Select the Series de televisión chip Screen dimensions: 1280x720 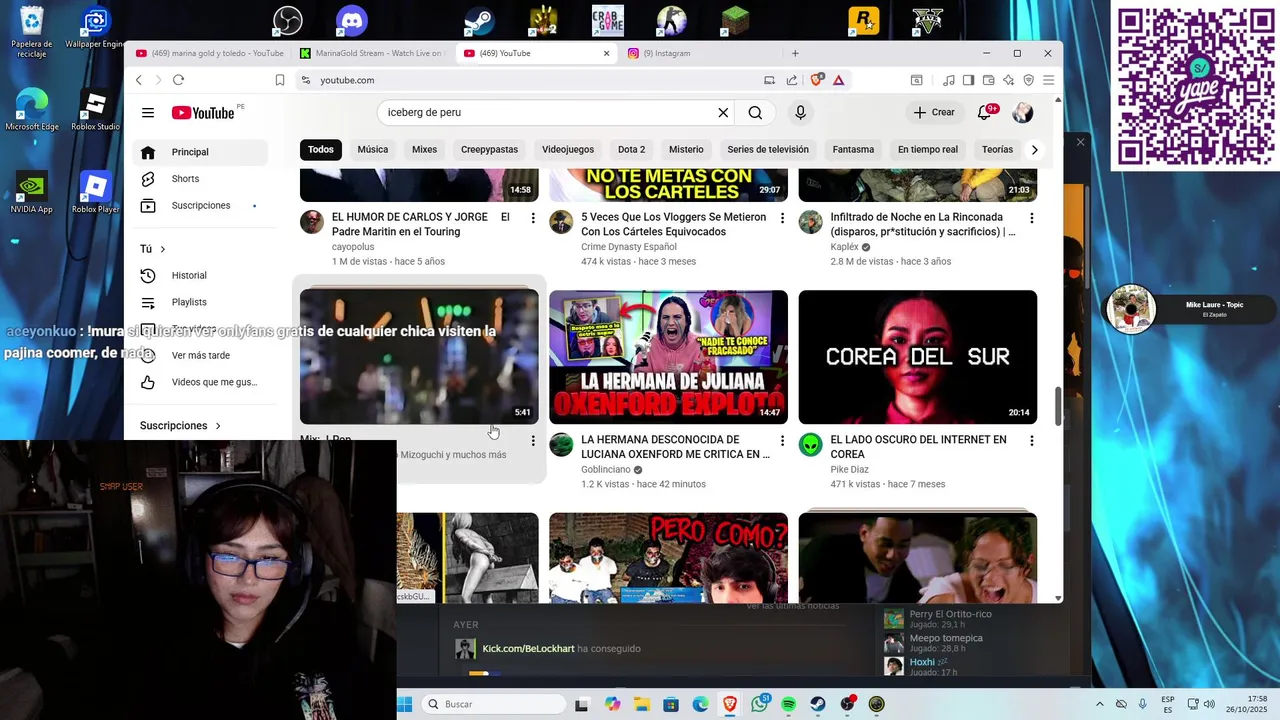[x=768, y=149]
